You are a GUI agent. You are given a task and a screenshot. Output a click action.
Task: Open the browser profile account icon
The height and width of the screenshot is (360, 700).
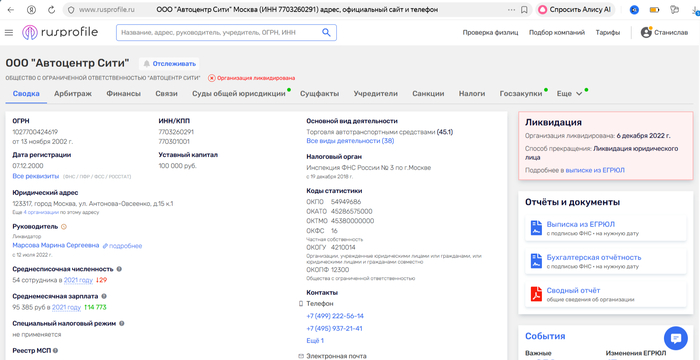pyautogui.click(x=31, y=9)
